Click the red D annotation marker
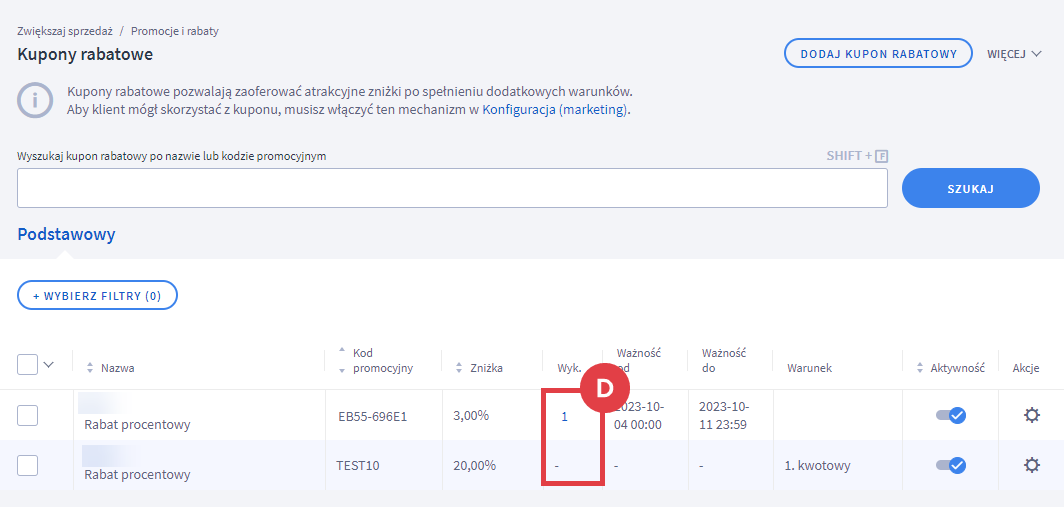The image size is (1064, 507). [x=605, y=387]
